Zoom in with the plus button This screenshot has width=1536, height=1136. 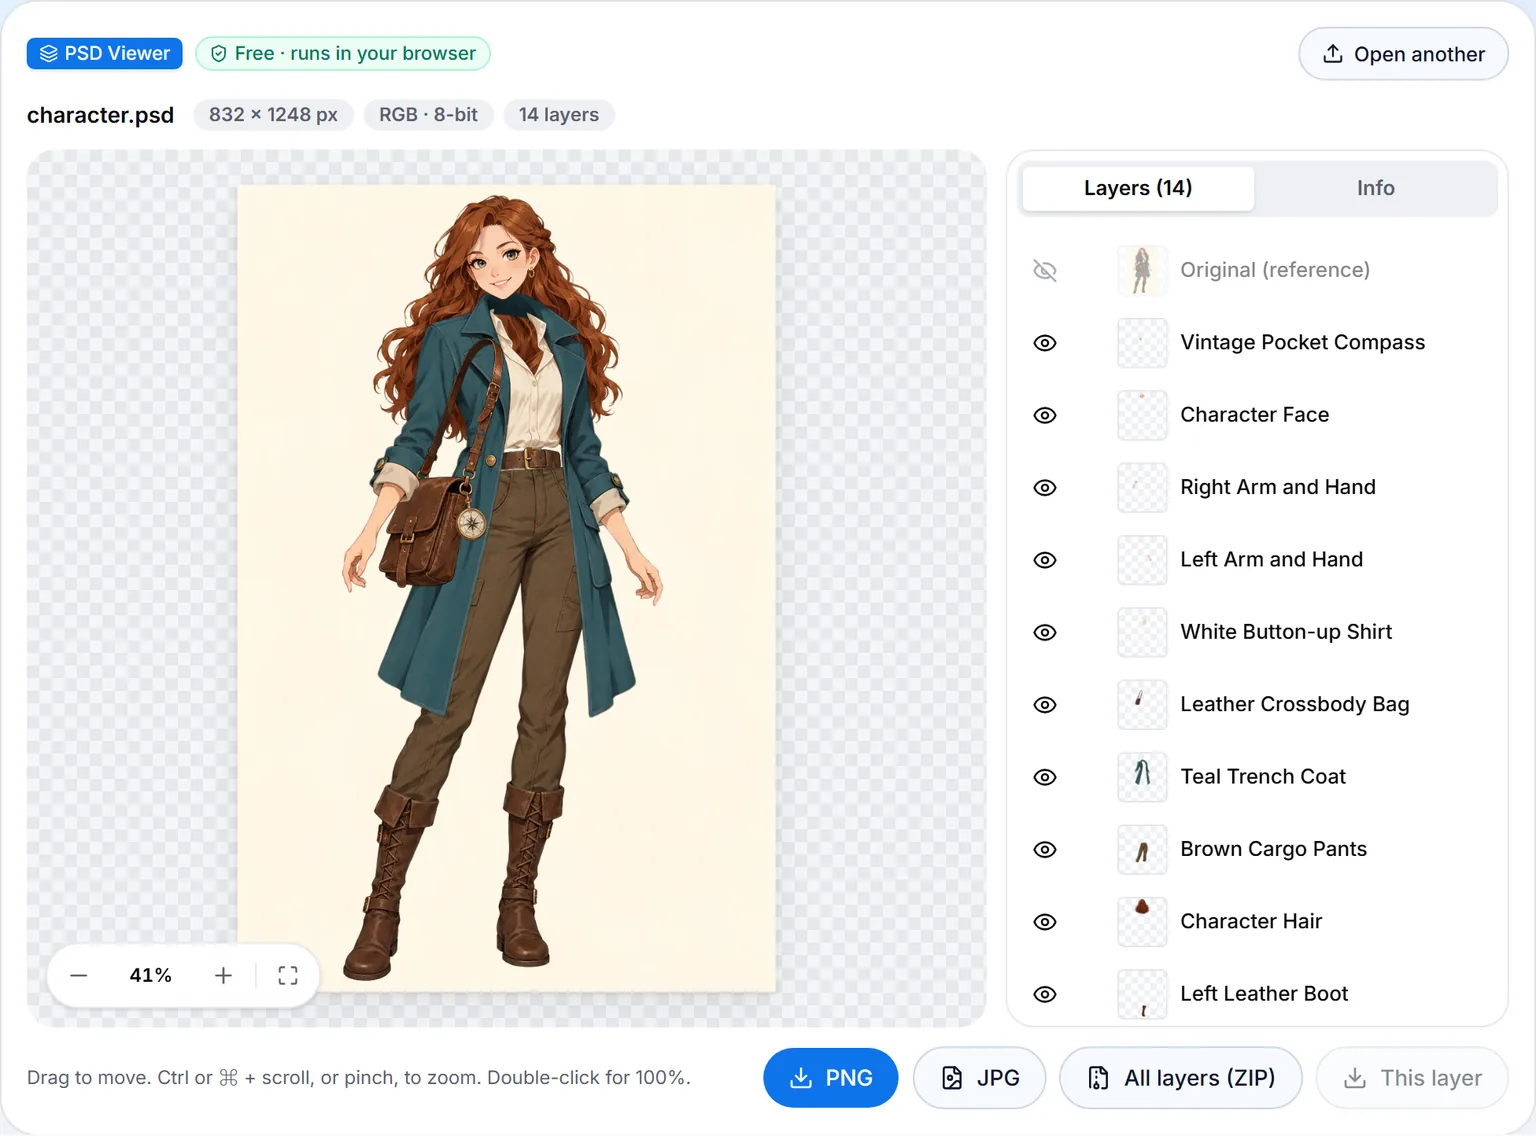(223, 975)
